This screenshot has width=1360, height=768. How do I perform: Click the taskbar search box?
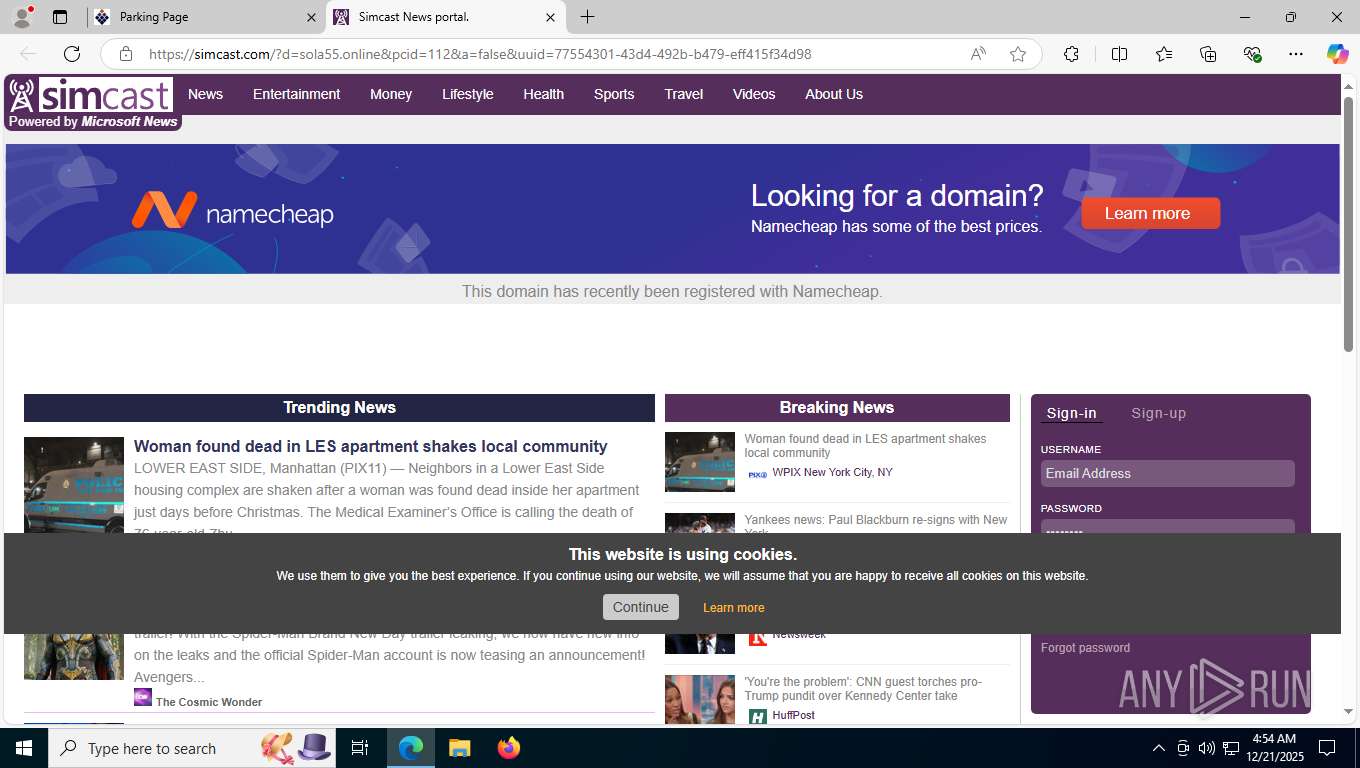point(193,748)
